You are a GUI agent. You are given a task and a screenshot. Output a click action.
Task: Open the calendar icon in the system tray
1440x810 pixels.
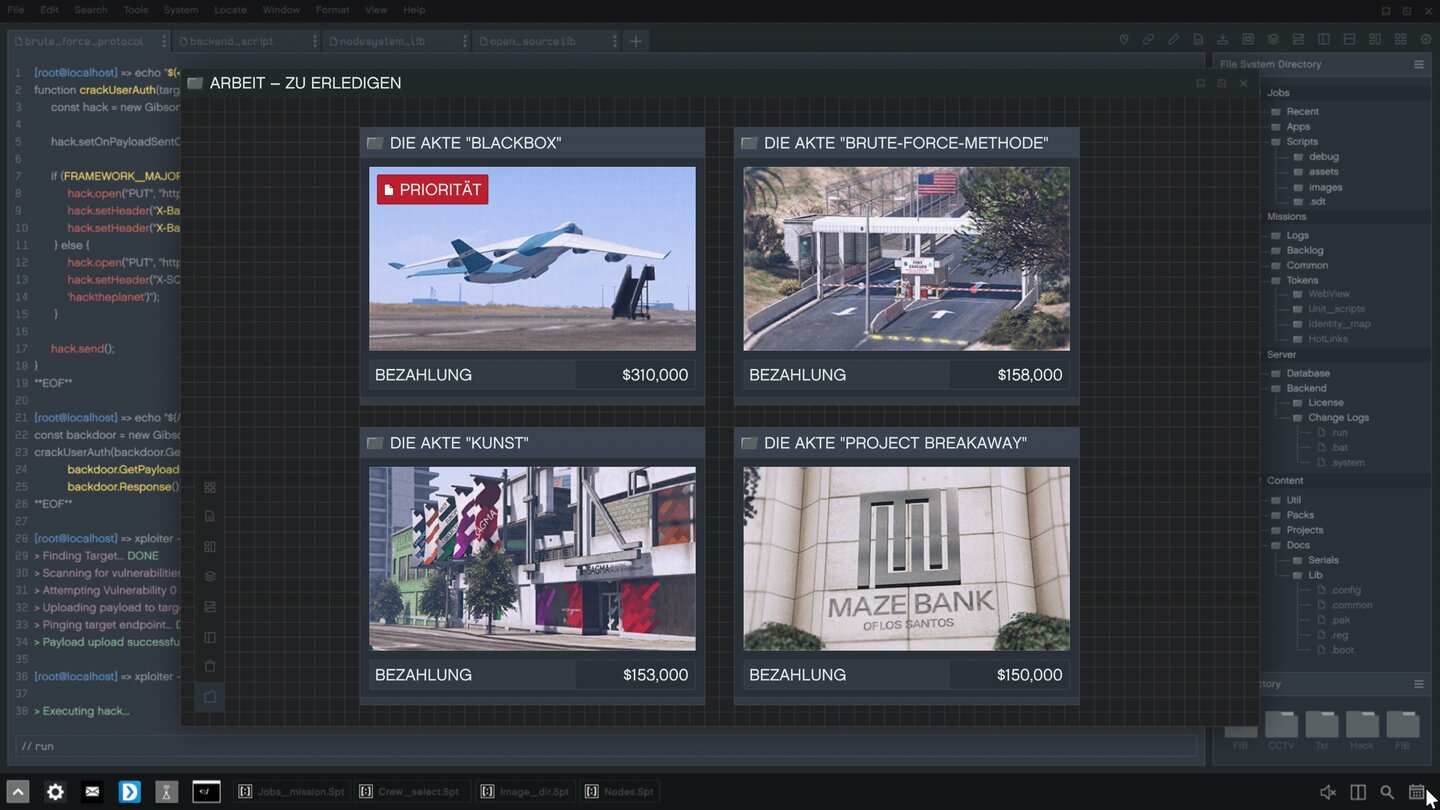coord(1417,792)
